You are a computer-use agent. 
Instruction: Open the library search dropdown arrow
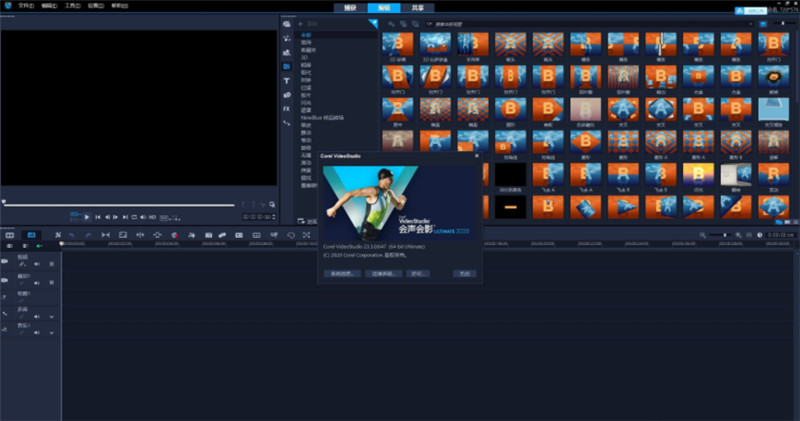(751, 24)
